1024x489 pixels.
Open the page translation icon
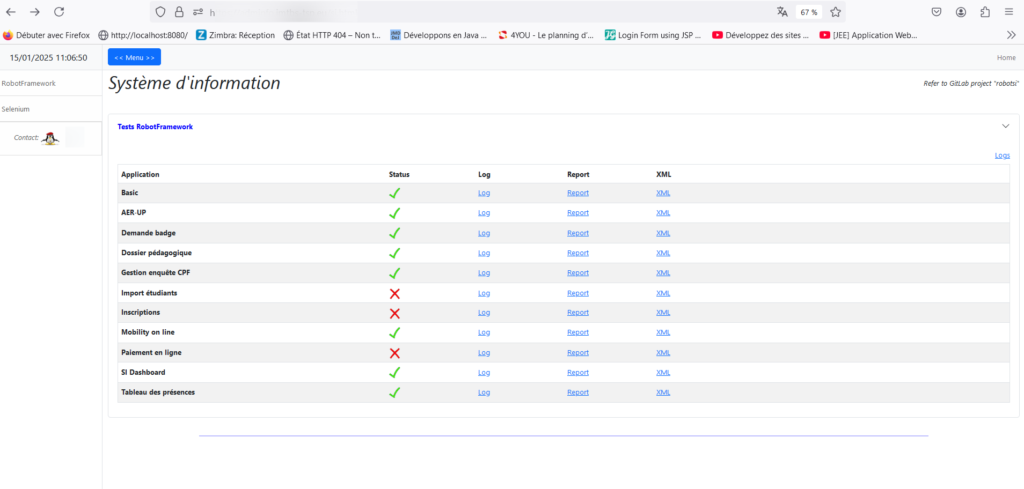(782, 12)
